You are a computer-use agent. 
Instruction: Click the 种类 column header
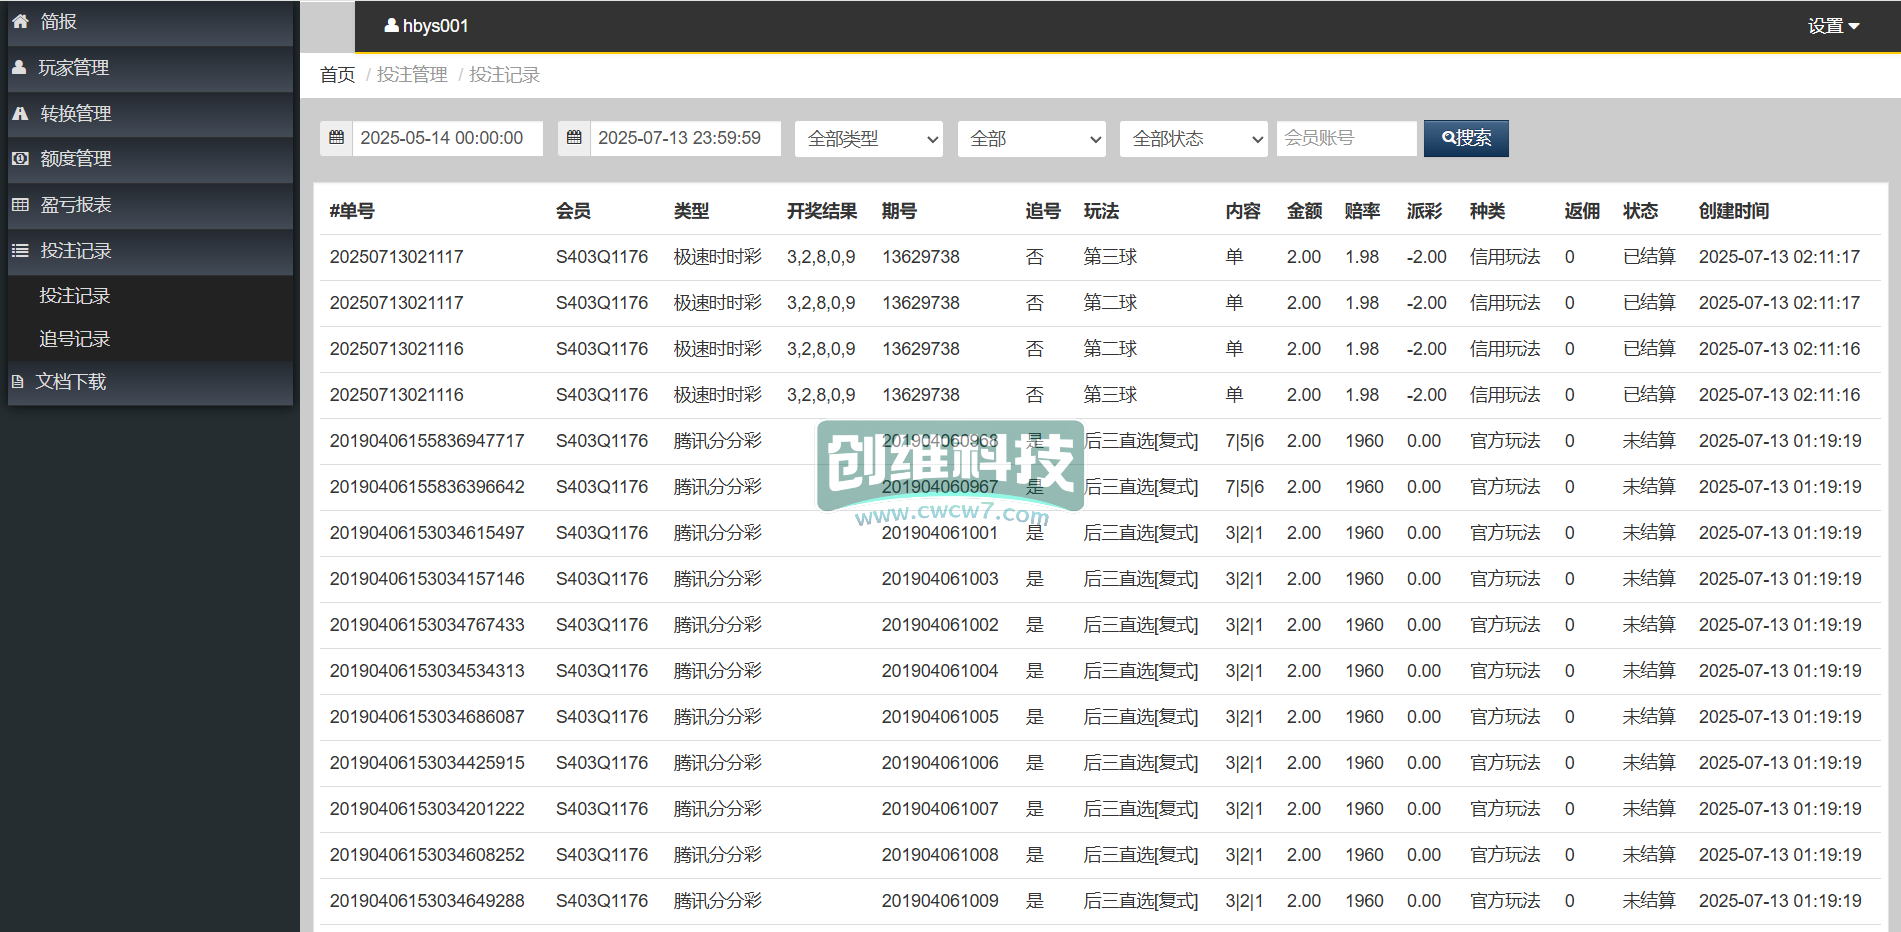1487,211
